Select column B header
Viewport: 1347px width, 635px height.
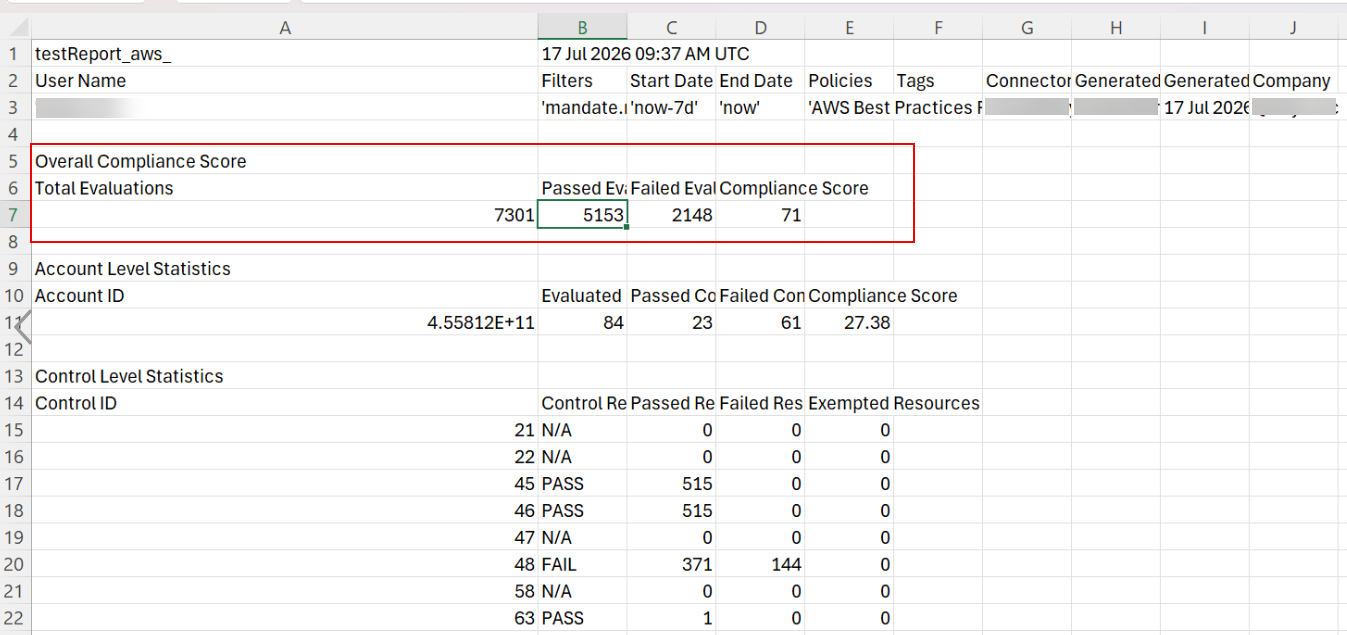[x=583, y=28]
